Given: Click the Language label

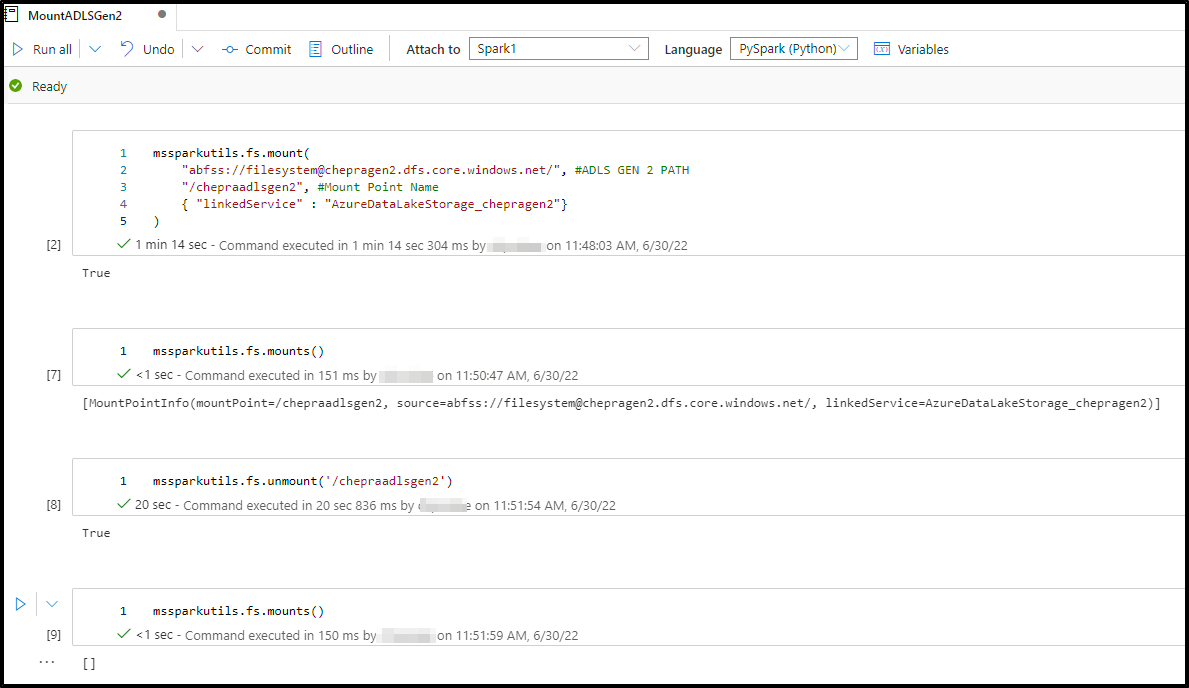Looking at the screenshot, I should click(x=693, y=49).
